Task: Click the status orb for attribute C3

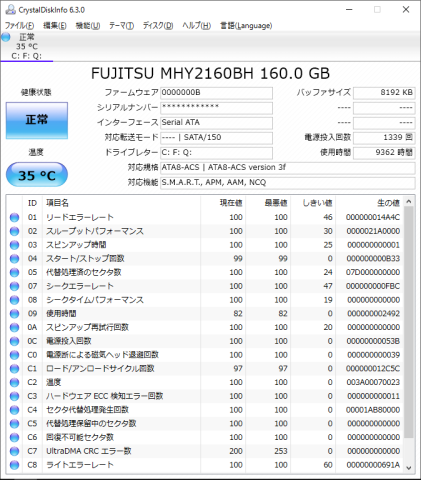Action: (14, 396)
